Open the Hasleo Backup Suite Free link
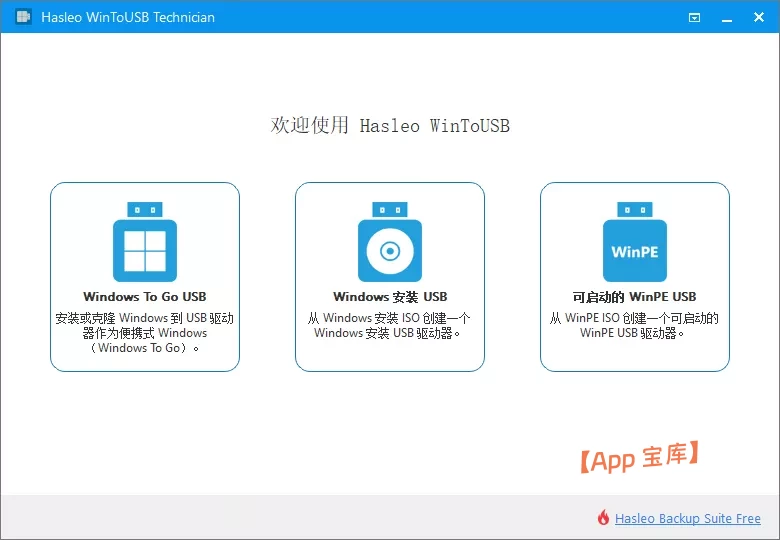The image size is (780, 540). (687, 519)
